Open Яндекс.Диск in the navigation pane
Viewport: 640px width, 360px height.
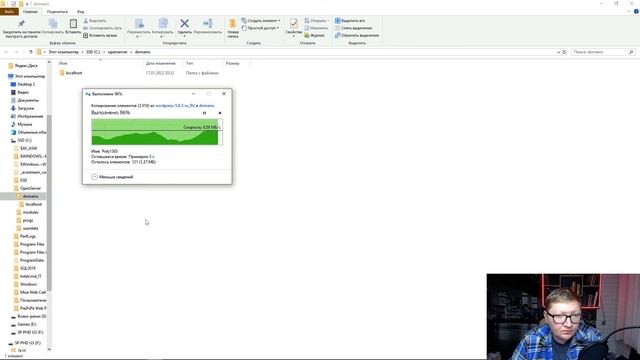point(23,65)
